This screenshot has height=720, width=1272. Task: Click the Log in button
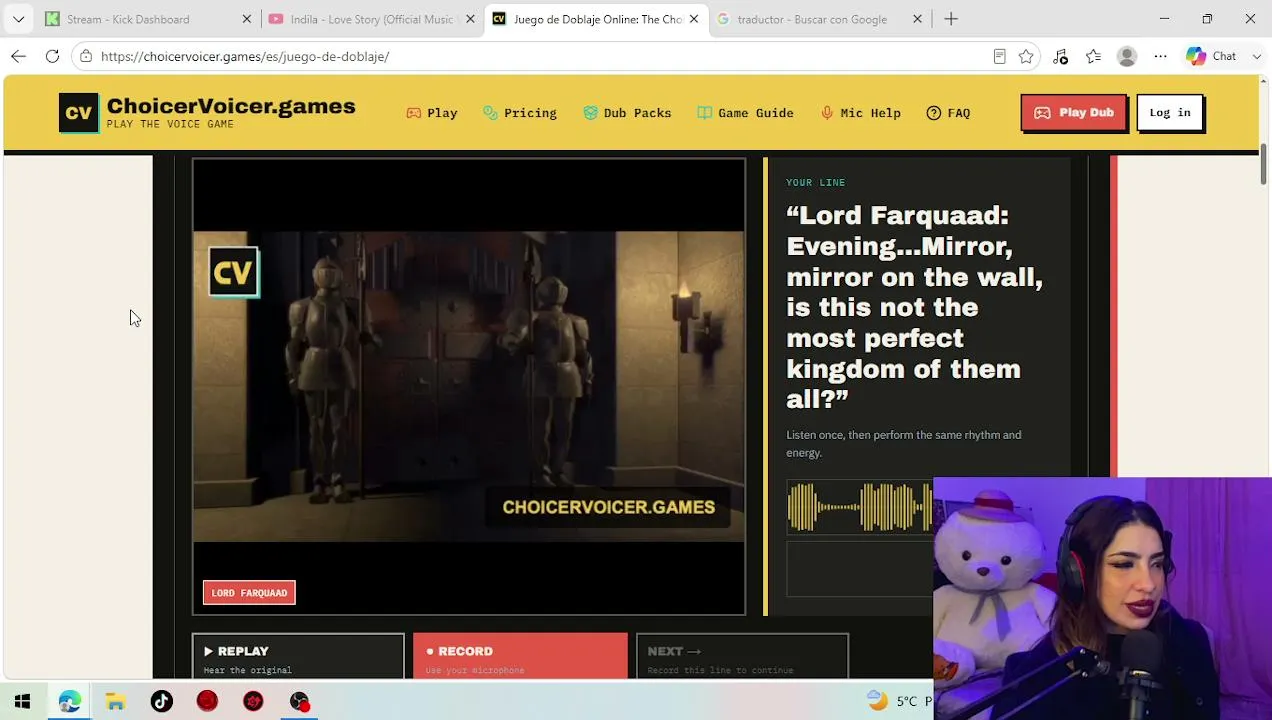[x=1170, y=113]
